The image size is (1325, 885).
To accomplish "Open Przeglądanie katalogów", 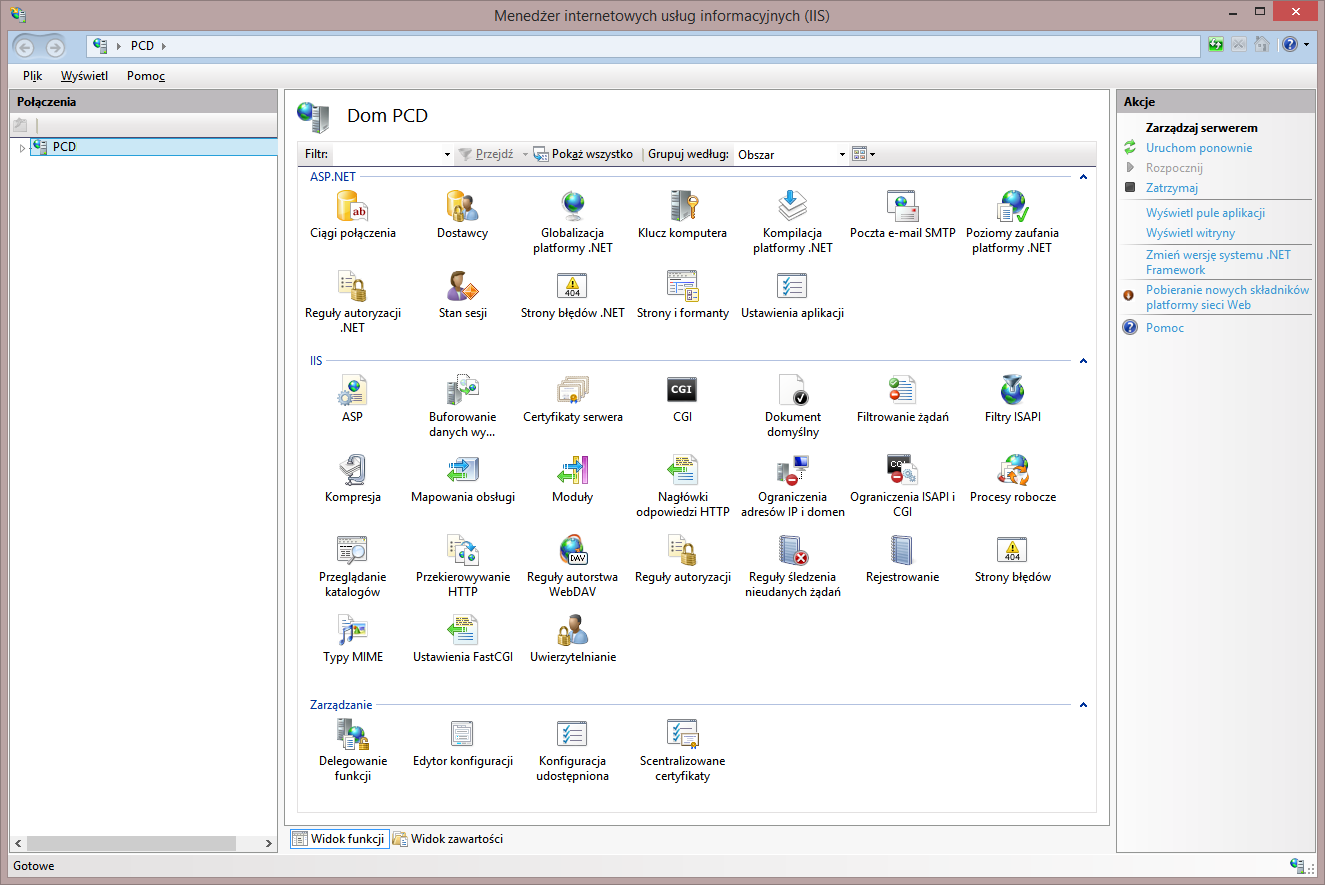I will (353, 566).
